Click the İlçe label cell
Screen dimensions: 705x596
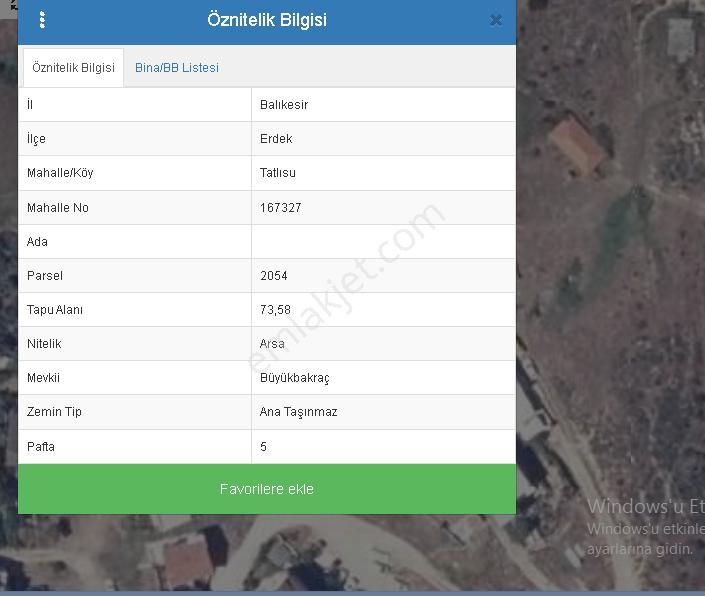pyautogui.click(x=135, y=139)
